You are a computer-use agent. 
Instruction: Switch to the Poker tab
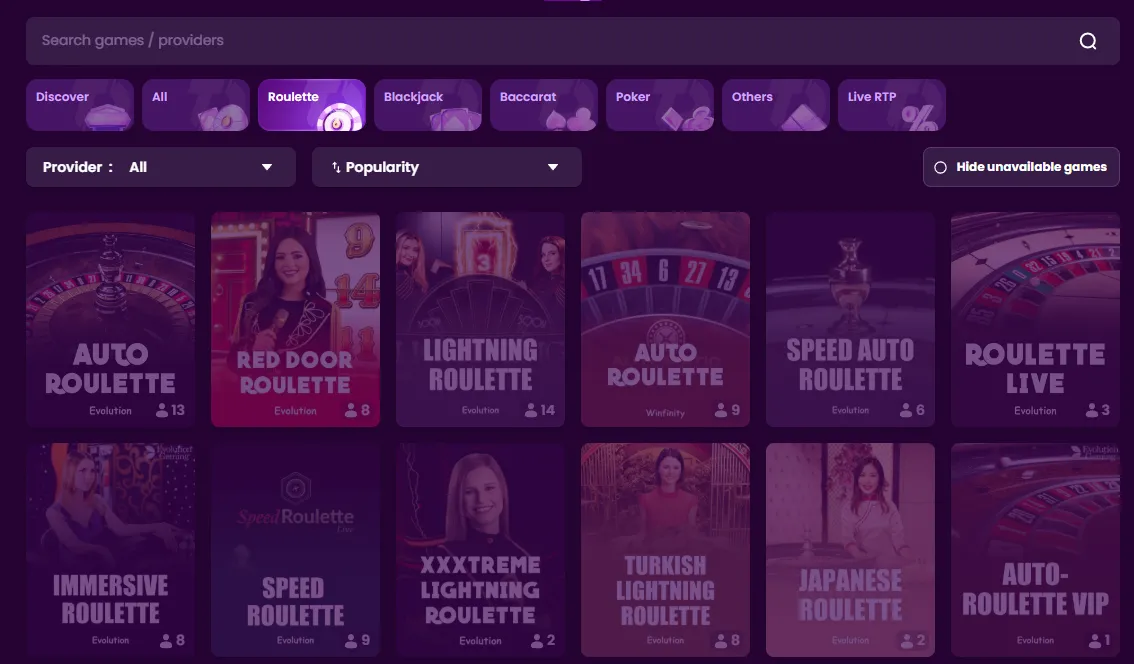point(660,105)
